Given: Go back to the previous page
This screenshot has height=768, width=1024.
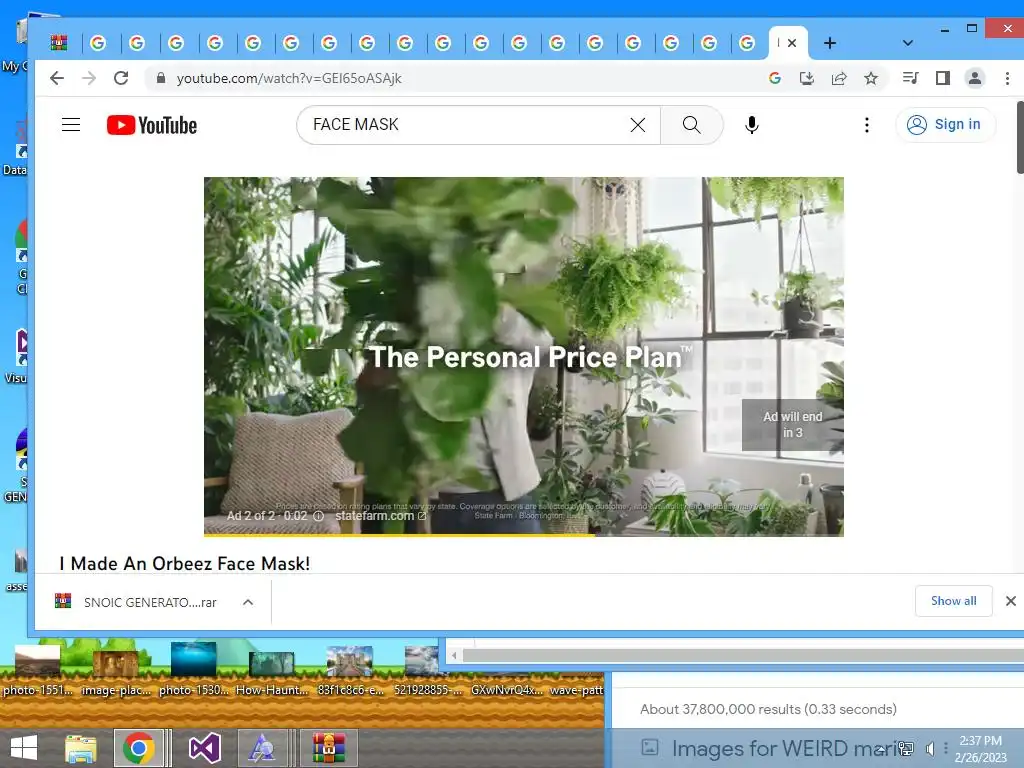Looking at the screenshot, I should 57,78.
